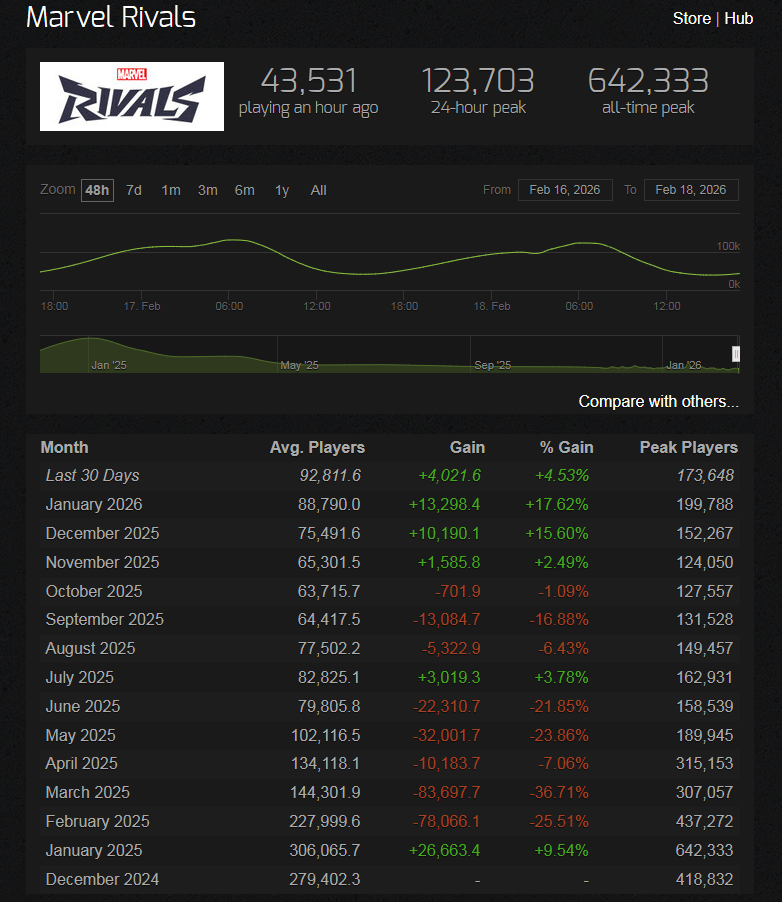Screen dimensions: 782x902
Task: Open the Hub link
Action: pos(739,18)
